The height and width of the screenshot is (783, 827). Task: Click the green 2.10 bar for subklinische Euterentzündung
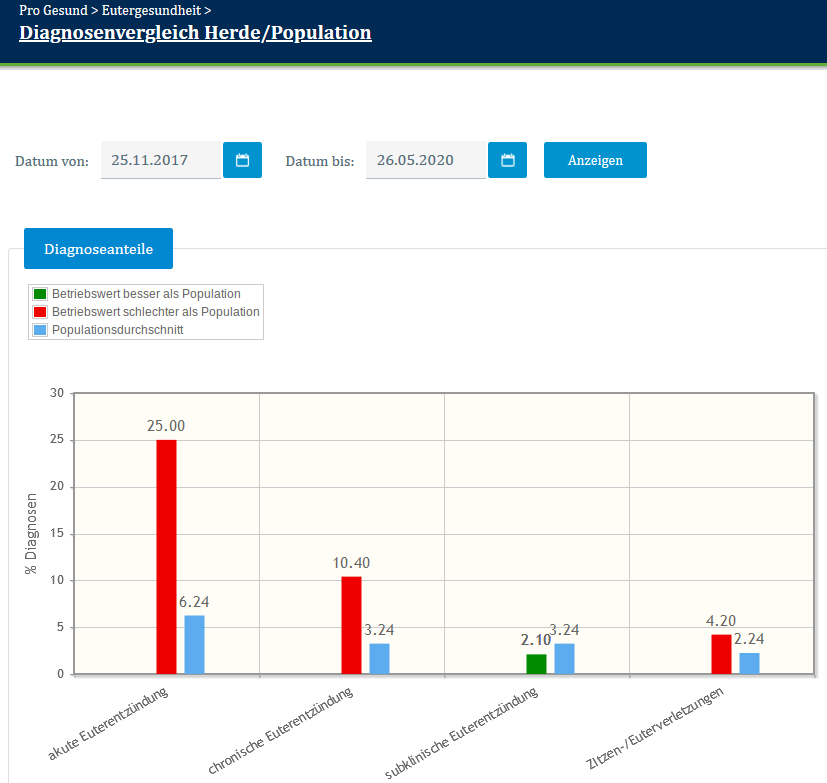[x=536, y=664]
